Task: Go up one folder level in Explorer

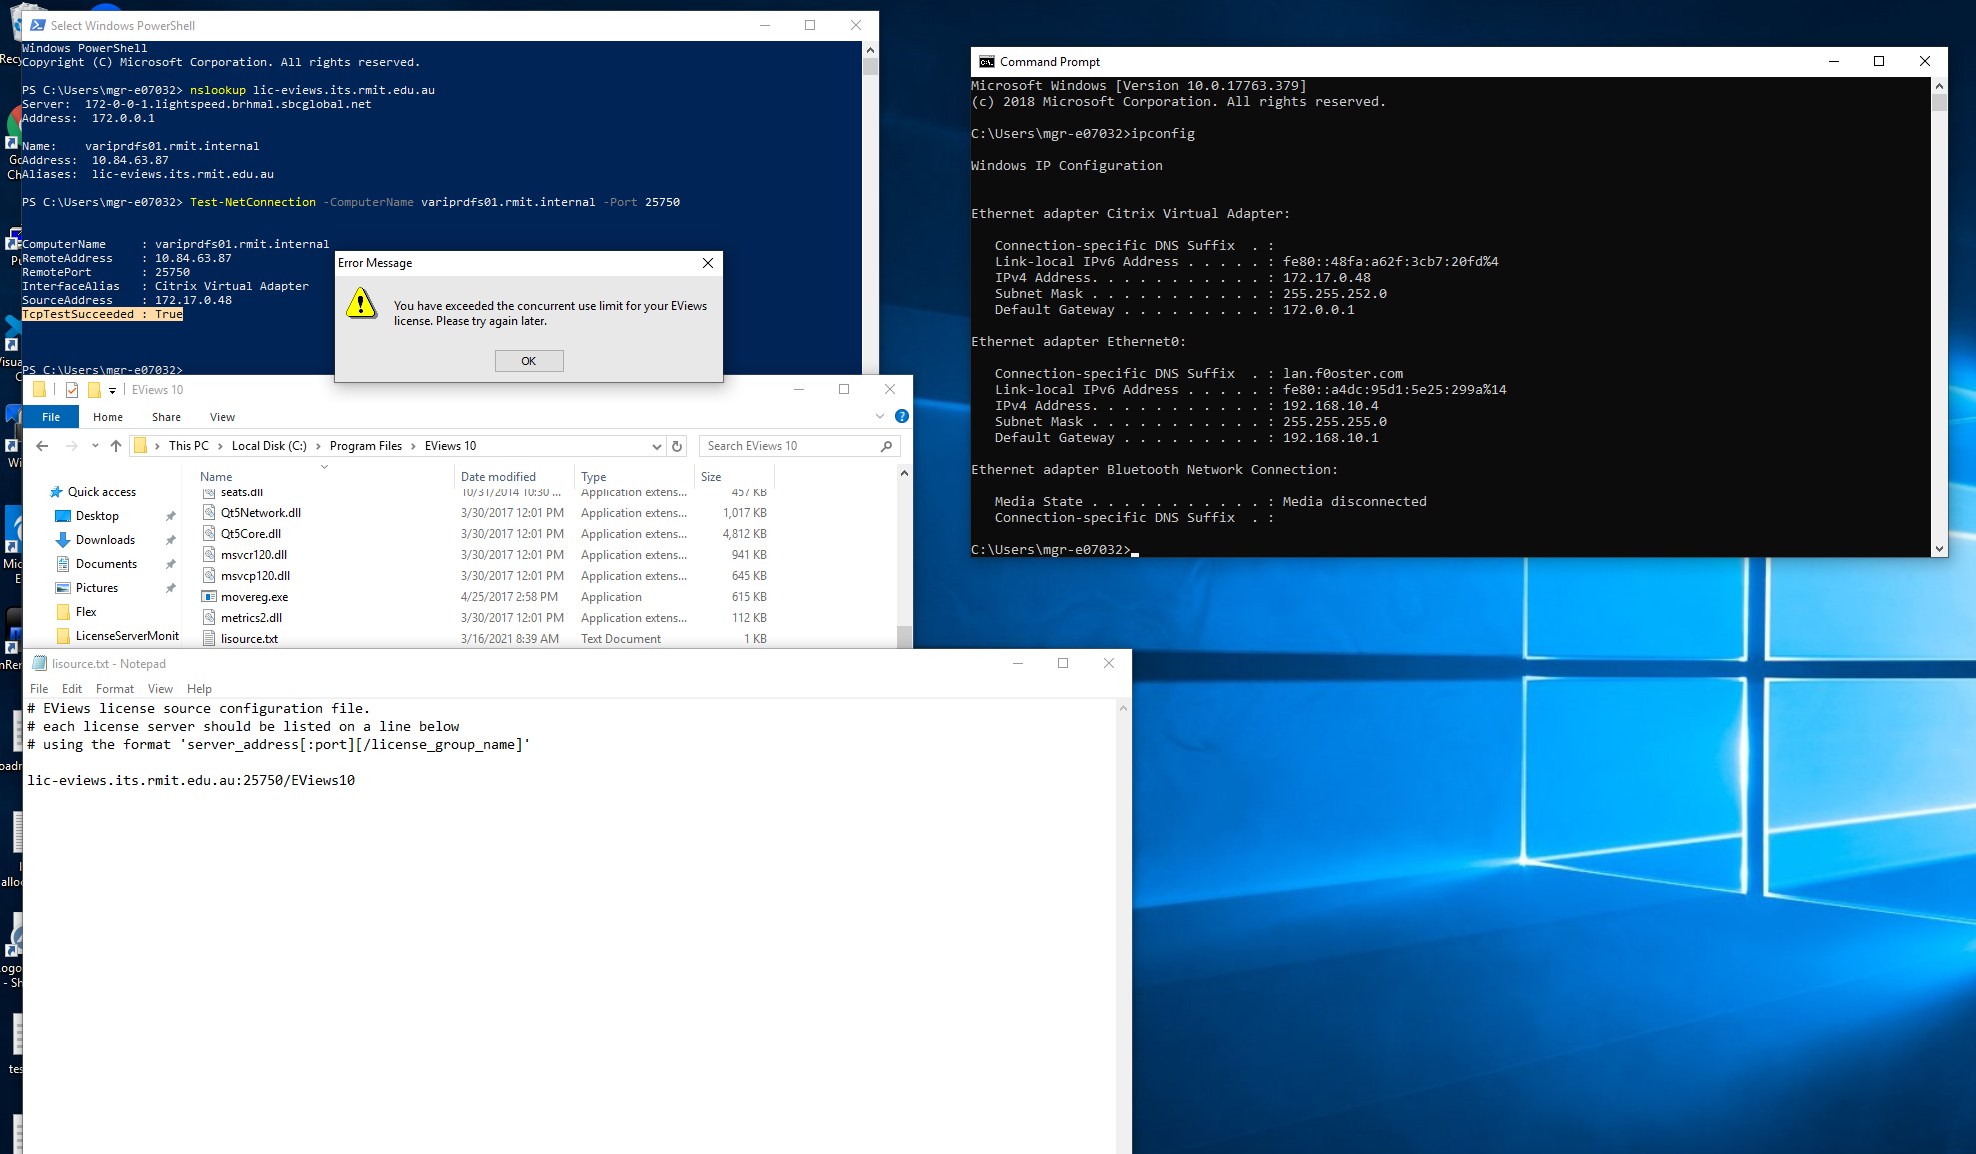Action: [116, 446]
